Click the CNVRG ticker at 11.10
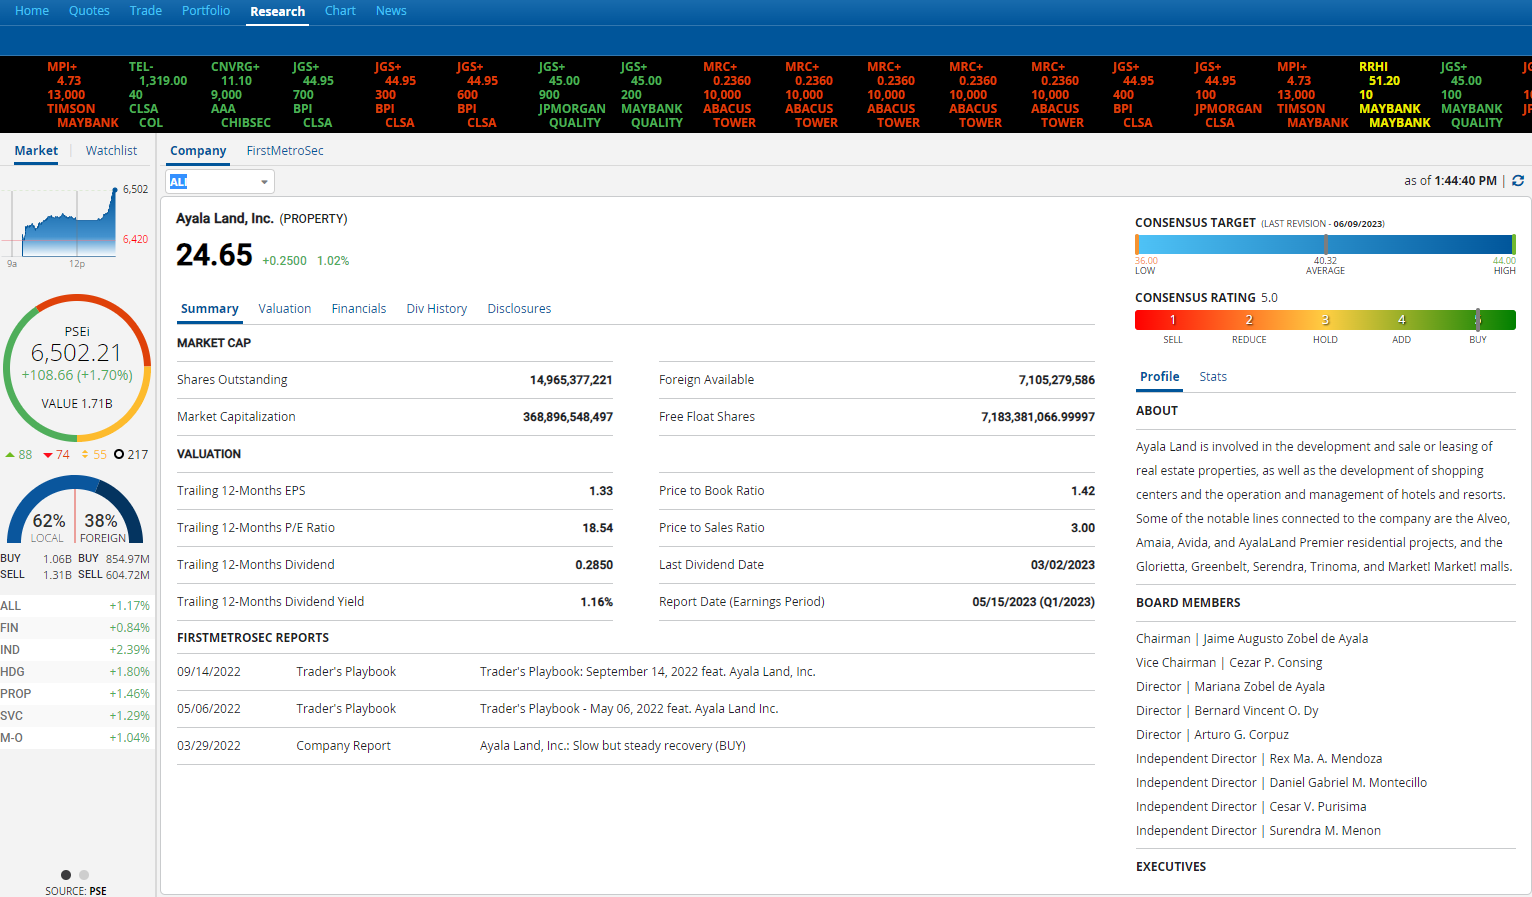Image resolution: width=1532 pixels, height=897 pixels. coord(240,95)
